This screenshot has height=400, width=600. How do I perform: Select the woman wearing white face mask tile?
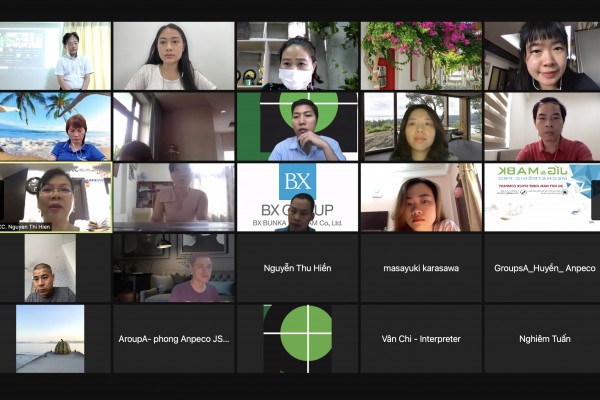pos(297,56)
